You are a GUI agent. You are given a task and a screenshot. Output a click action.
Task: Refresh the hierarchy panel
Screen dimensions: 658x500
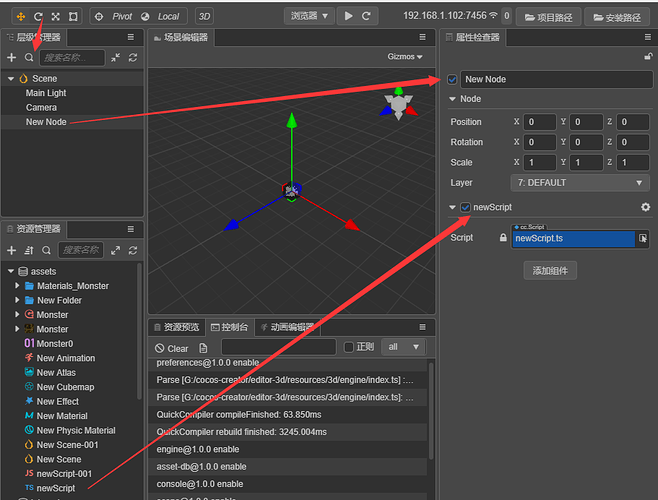tap(133, 58)
